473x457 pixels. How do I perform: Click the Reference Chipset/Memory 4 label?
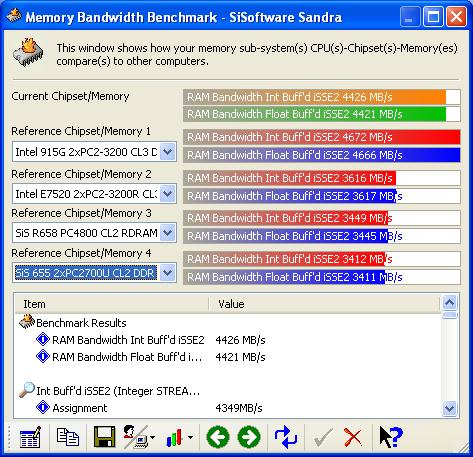click(x=81, y=253)
